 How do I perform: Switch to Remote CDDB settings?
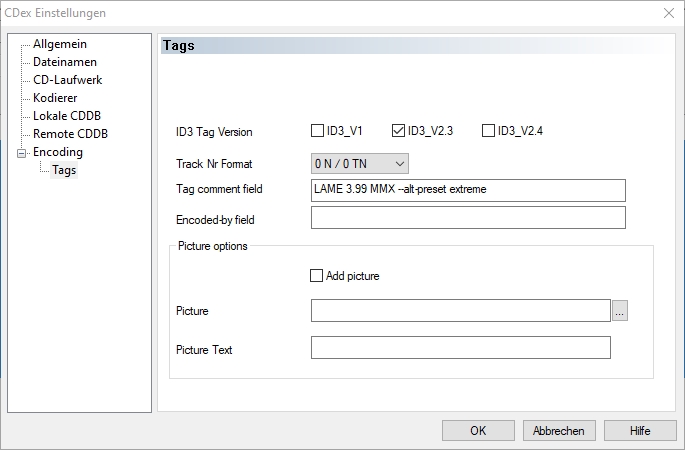coord(70,134)
